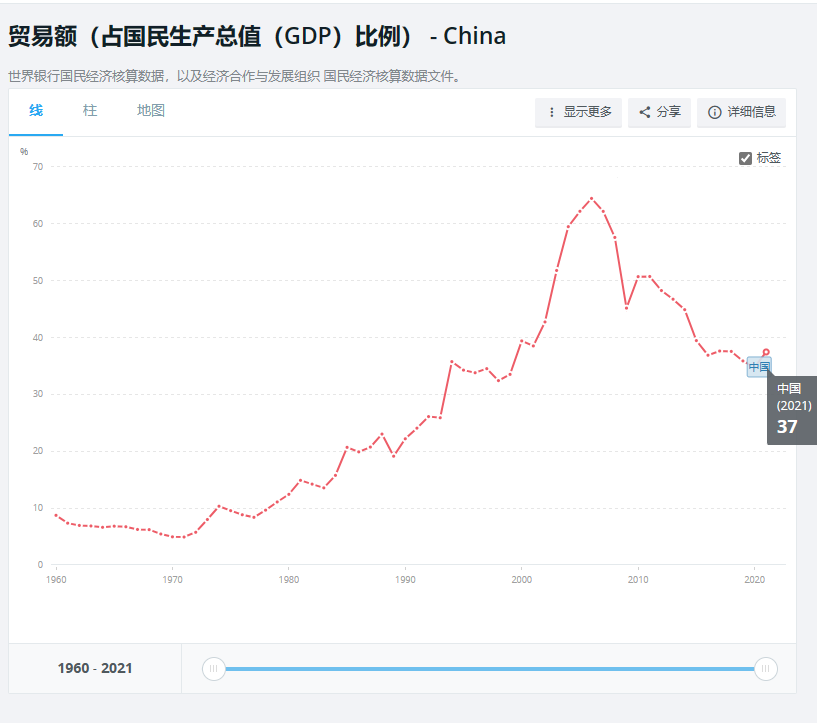This screenshot has height=723, width=817.
Task: Click the 中国 (2021) 37 tooltip box
Action: (791, 410)
